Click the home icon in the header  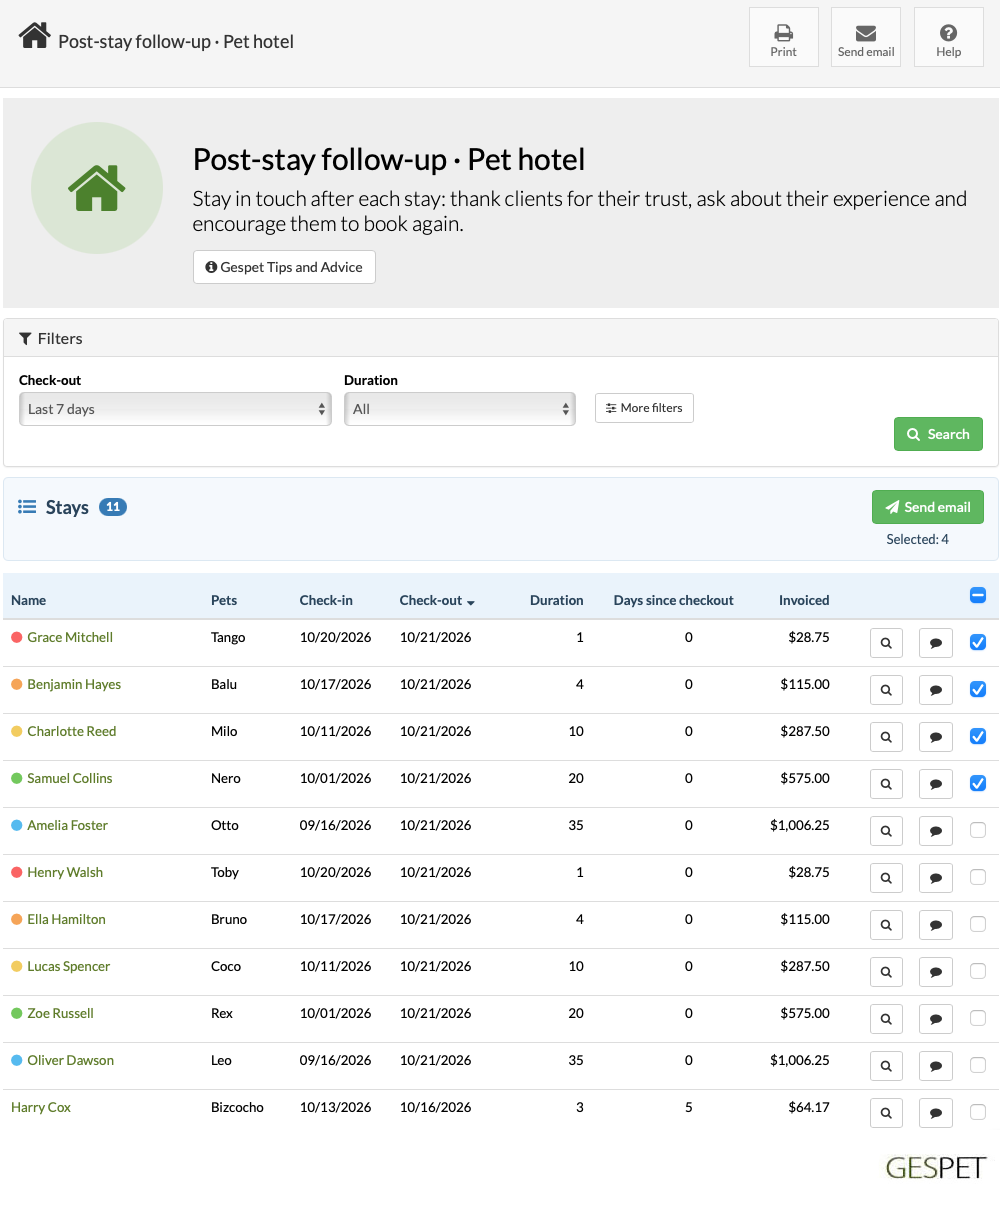(35, 36)
